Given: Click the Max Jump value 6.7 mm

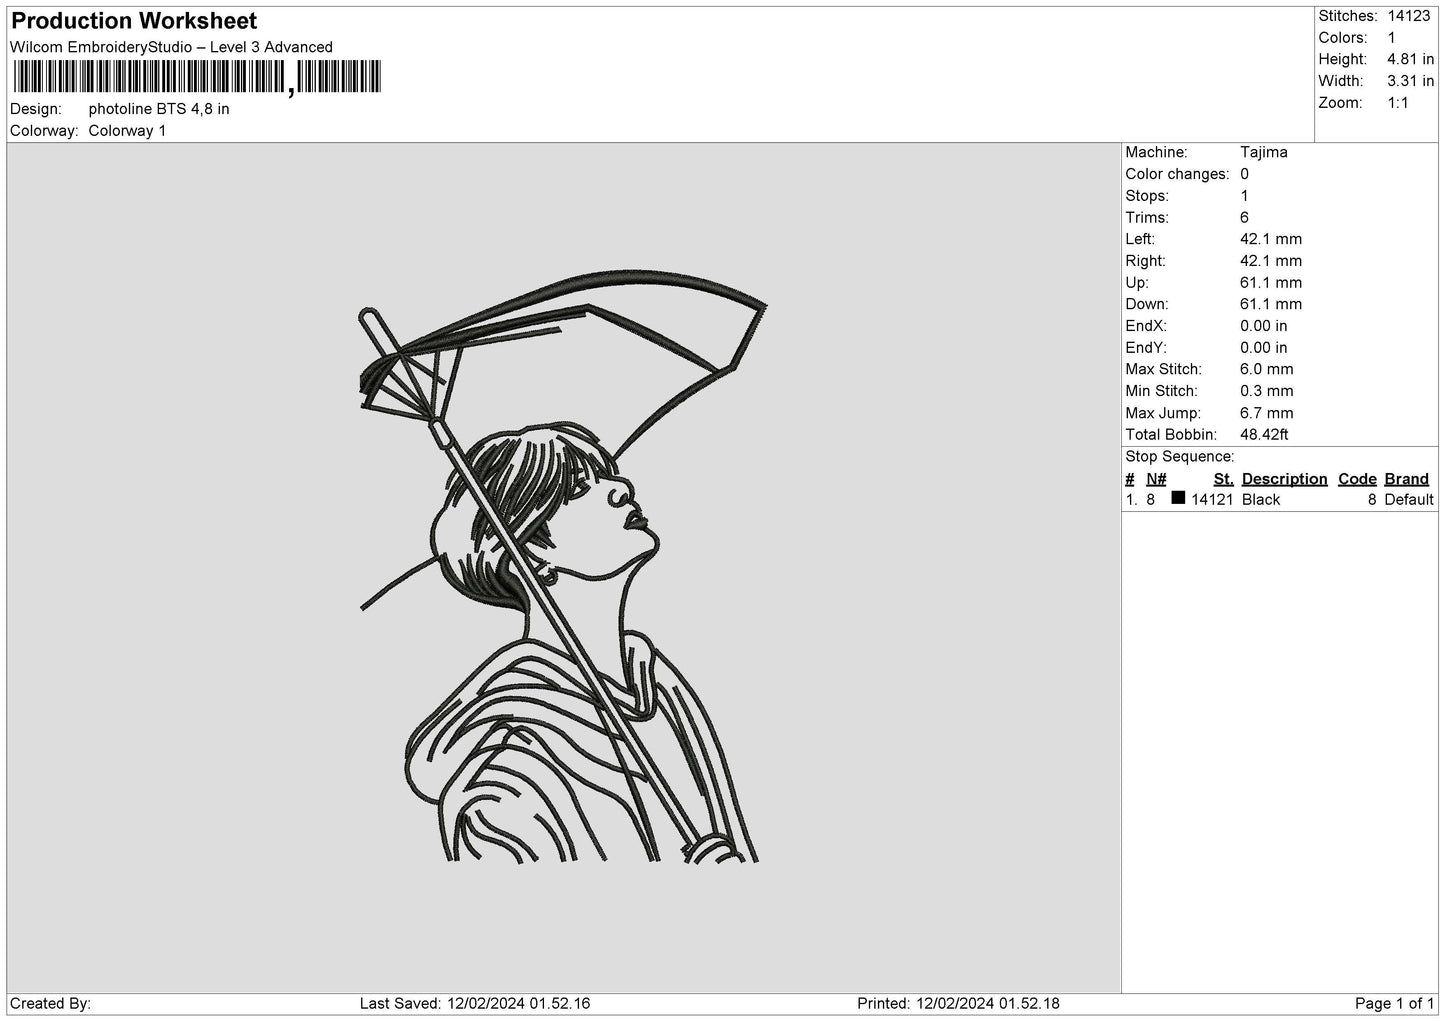Looking at the screenshot, I should pyautogui.click(x=1267, y=413).
